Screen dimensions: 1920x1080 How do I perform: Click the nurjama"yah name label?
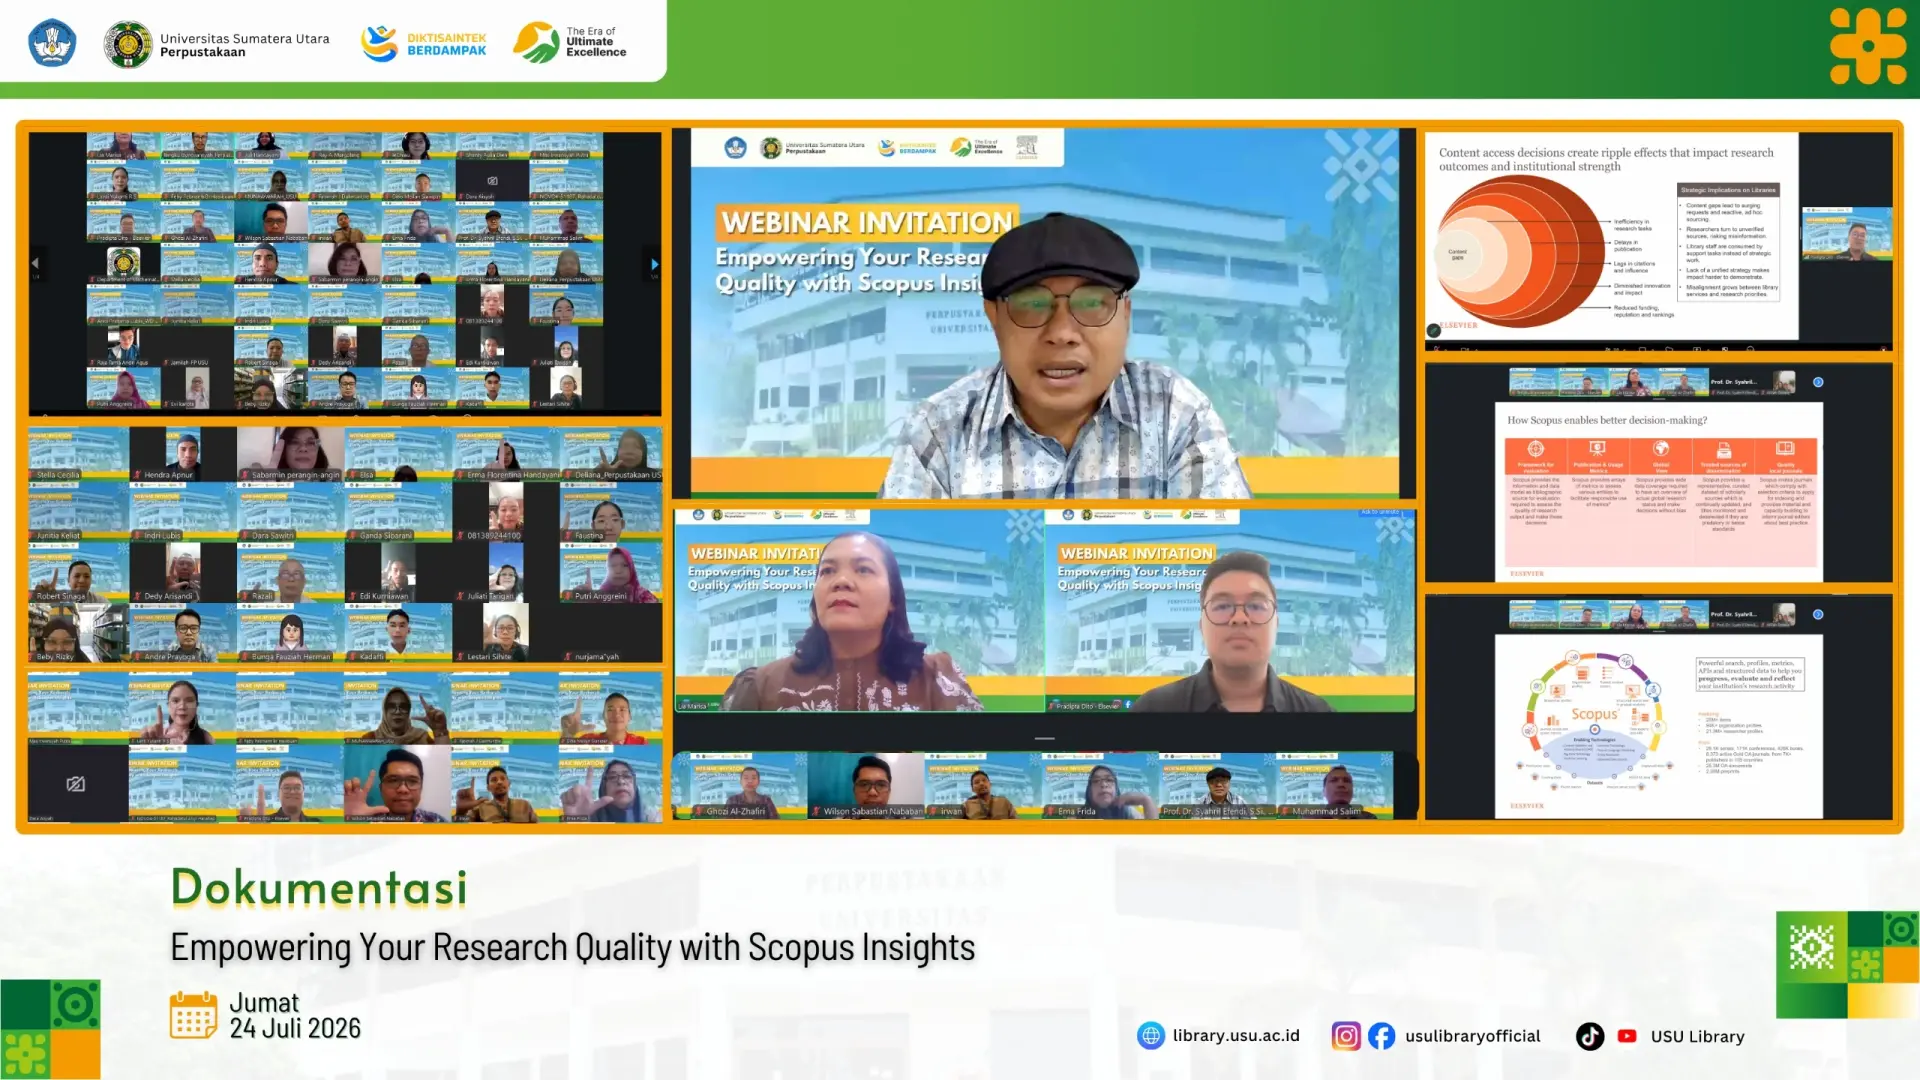click(x=597, y=657)
